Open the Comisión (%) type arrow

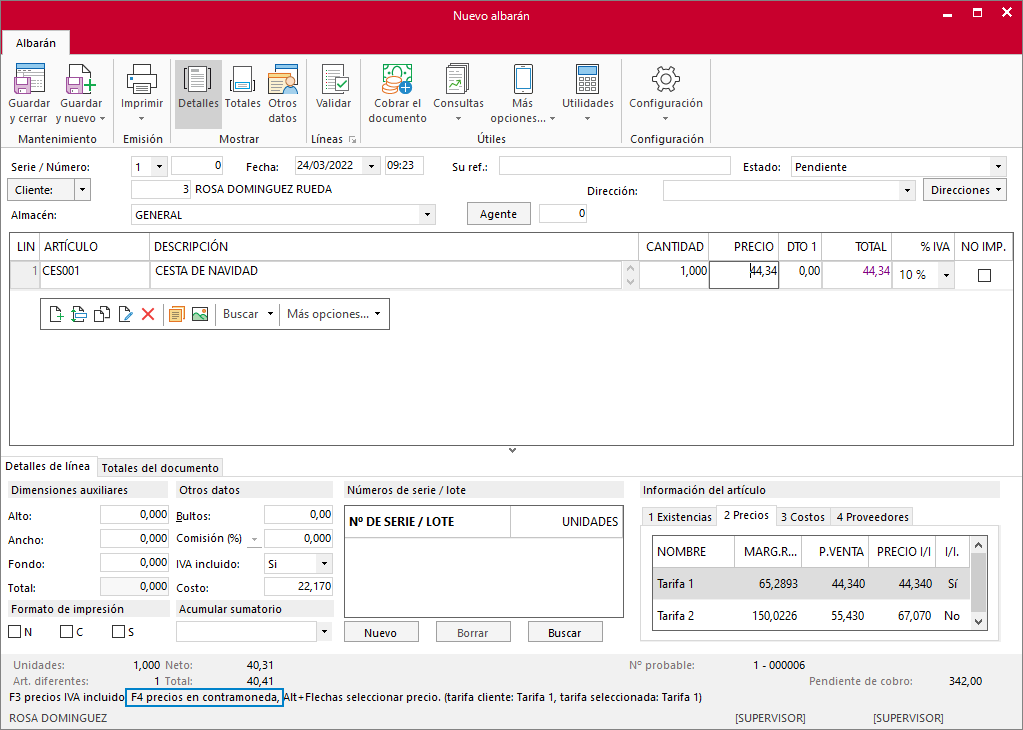point(254,540)
